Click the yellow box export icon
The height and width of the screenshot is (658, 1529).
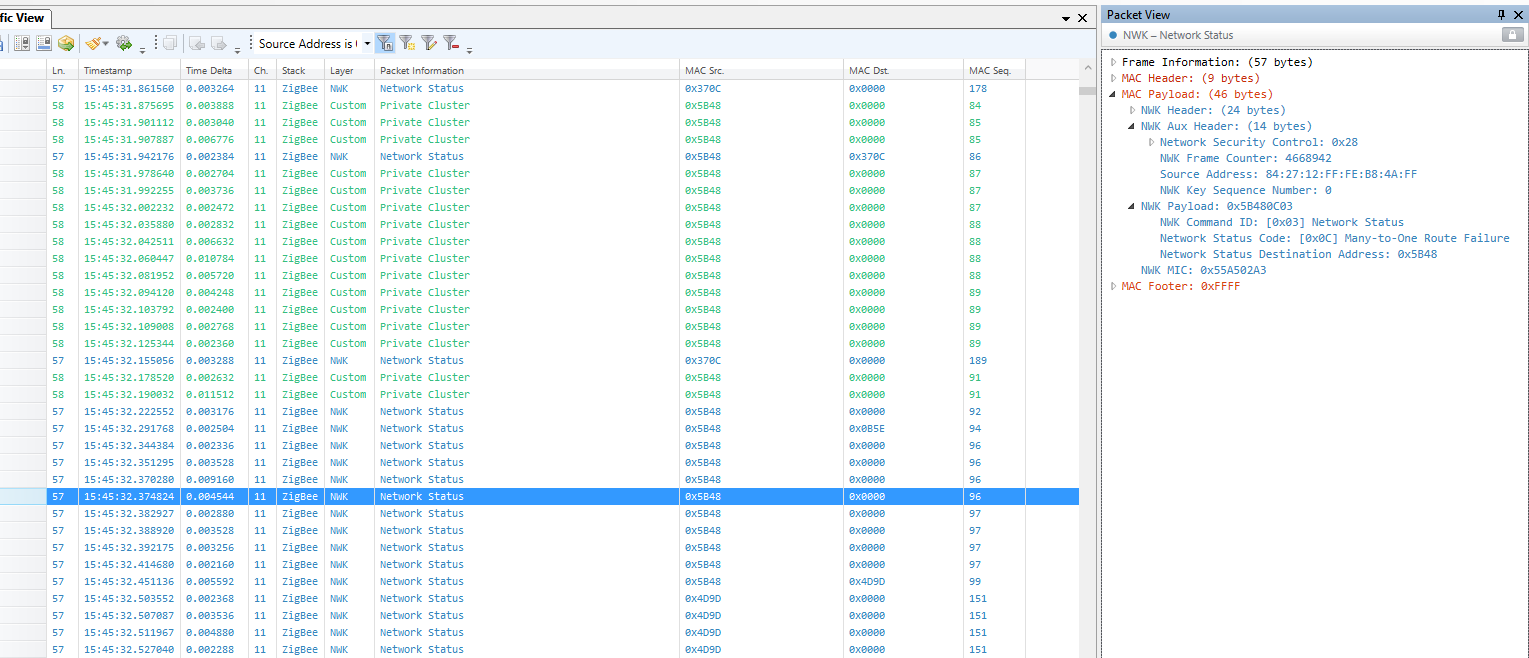[x=66, y=43]
